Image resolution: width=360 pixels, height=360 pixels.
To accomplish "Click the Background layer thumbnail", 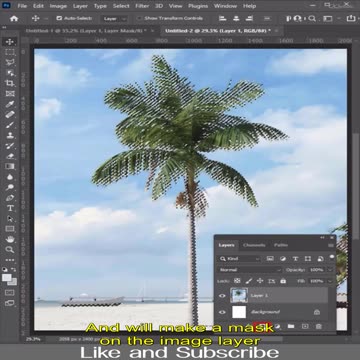I will 239,312.
